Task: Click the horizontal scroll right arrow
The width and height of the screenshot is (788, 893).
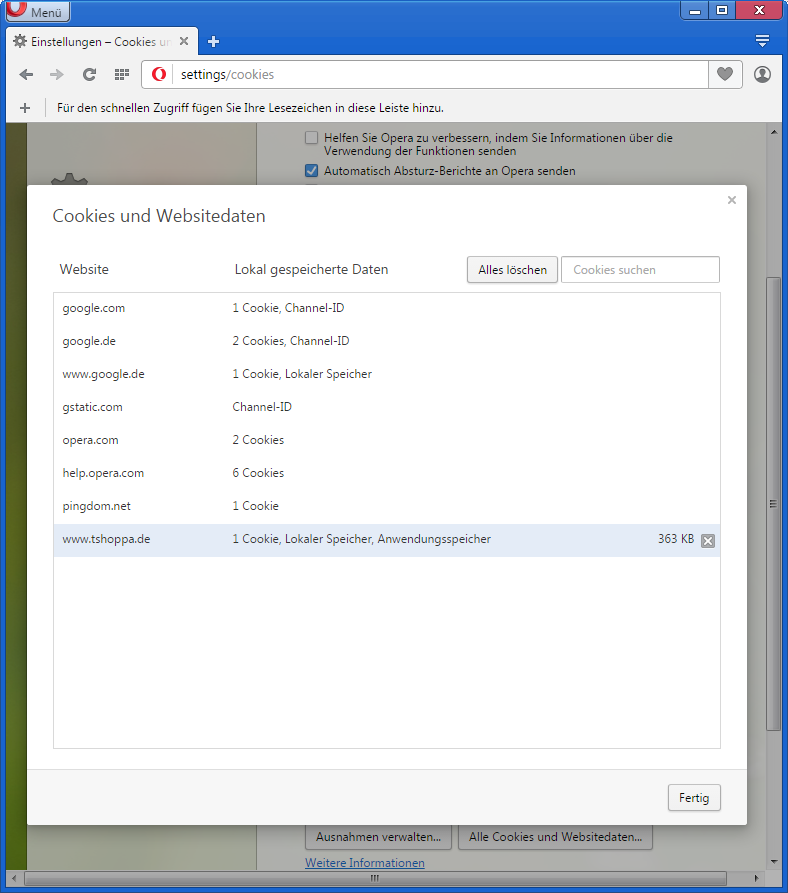Action: coord(756,878)
